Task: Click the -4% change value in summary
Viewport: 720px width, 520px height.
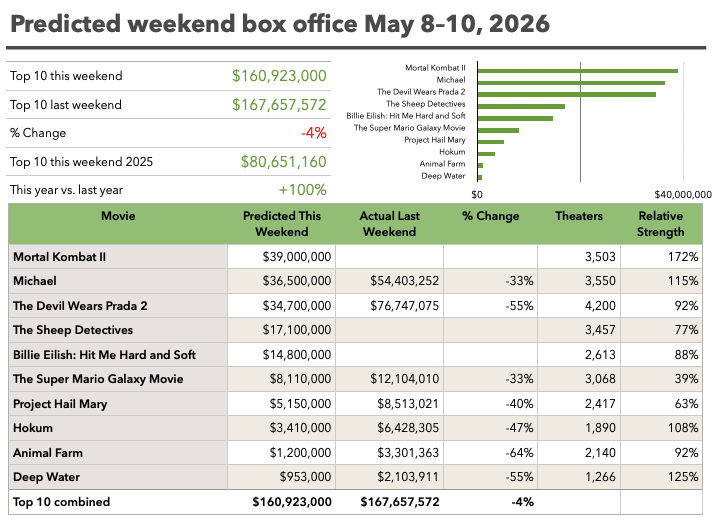Action: pyautogui.click(x=314, y=133)
